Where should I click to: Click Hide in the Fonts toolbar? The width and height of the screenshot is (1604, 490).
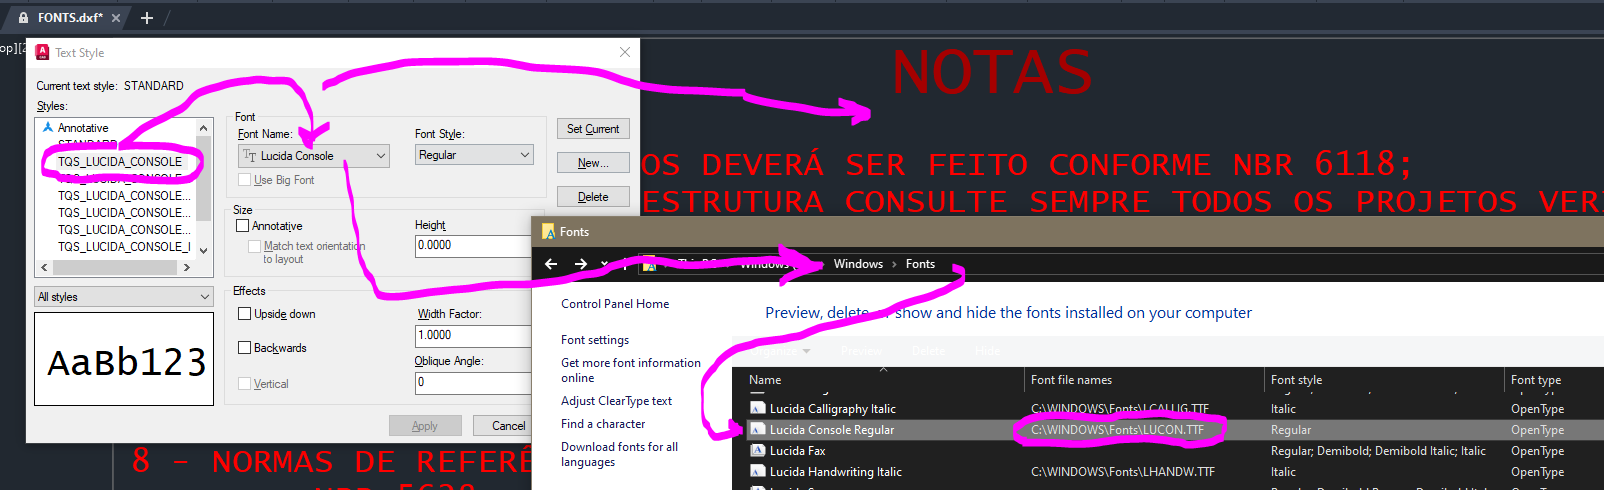(x=987, y=351)
